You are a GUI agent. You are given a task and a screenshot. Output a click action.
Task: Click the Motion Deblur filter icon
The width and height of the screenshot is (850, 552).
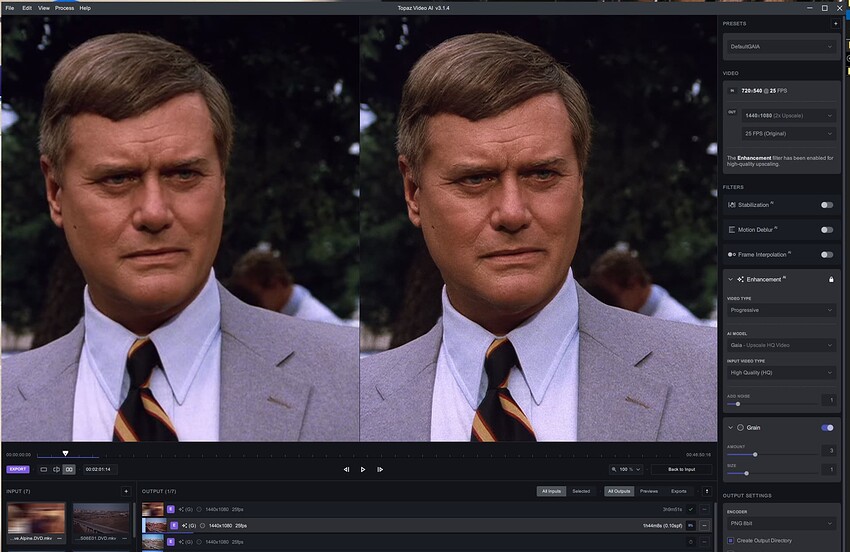point(731,230)
